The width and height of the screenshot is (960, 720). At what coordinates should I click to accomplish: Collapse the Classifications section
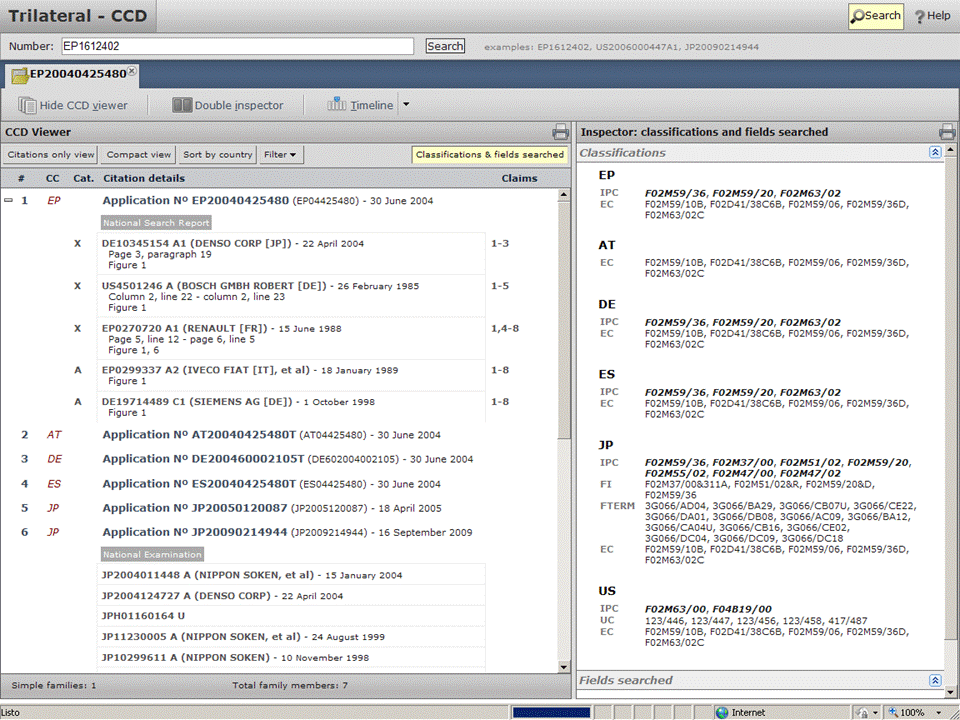pyautogui.click(x=935, y=153)
